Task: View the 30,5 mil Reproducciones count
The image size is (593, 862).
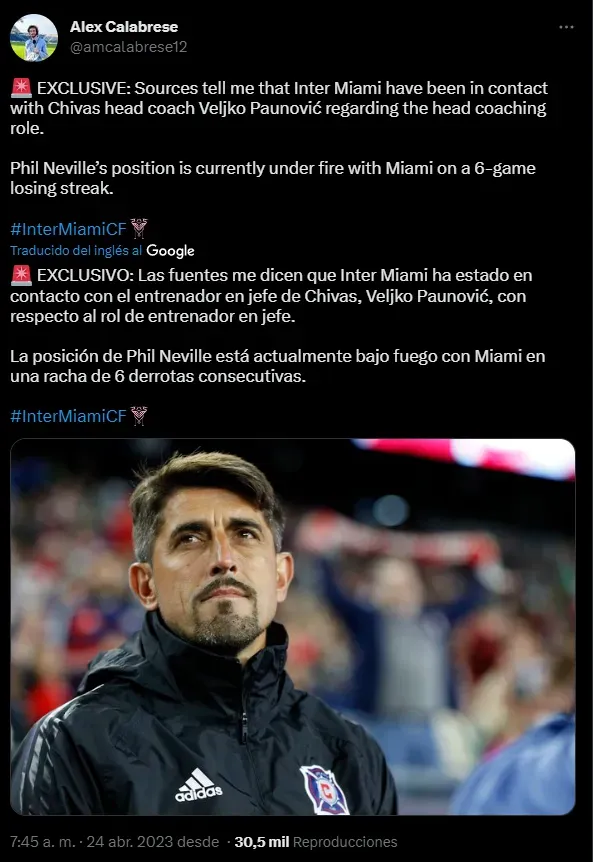Action: point(316,842)
